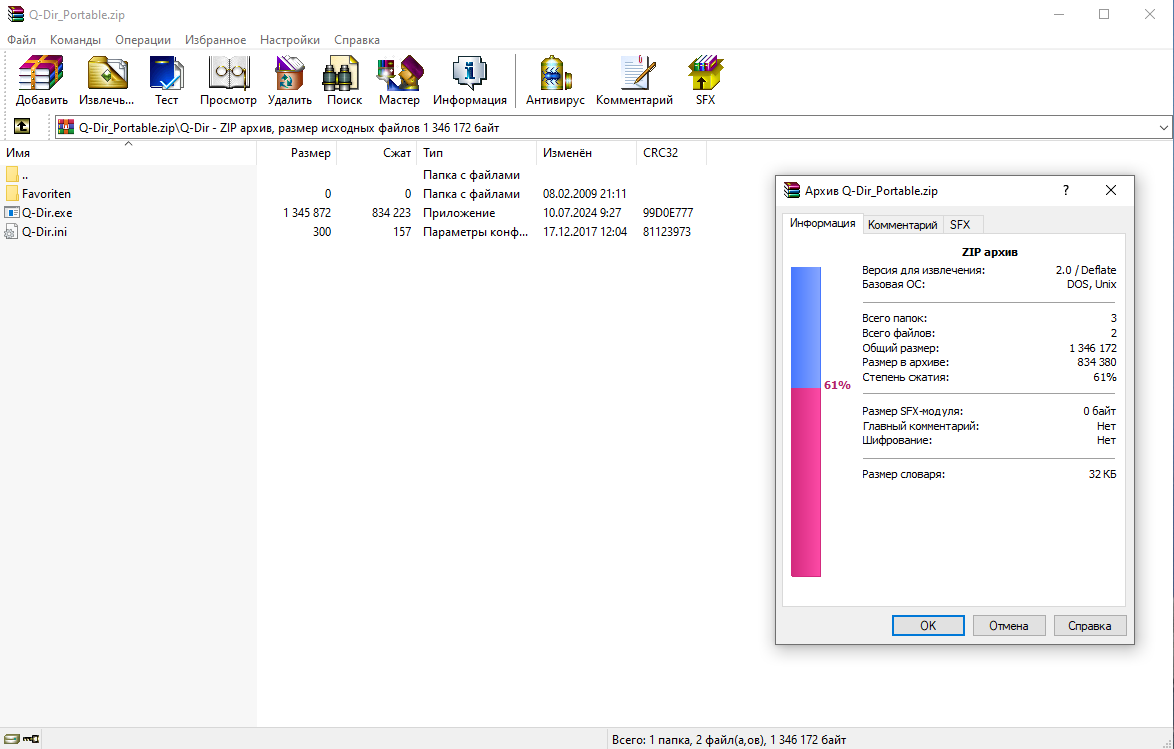The width and height of the screenshot is (1174, 749).
Task: Open the Файл menu
Action: (22, 40)
